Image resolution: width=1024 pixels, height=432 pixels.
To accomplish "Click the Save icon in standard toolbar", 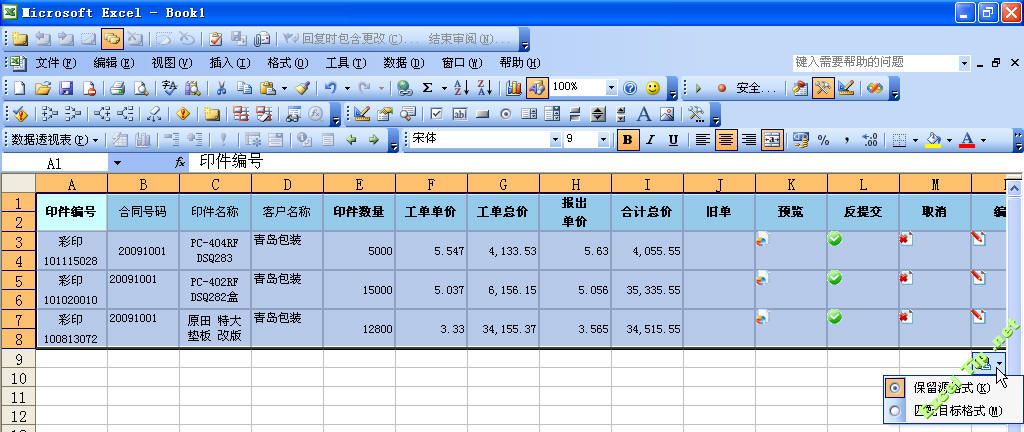I will click(65, 88).
